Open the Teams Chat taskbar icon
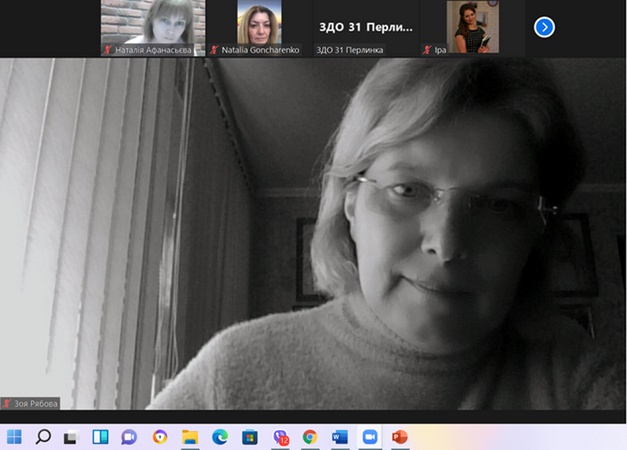This screenshot has height=450, width=627. tap(129, 437)
